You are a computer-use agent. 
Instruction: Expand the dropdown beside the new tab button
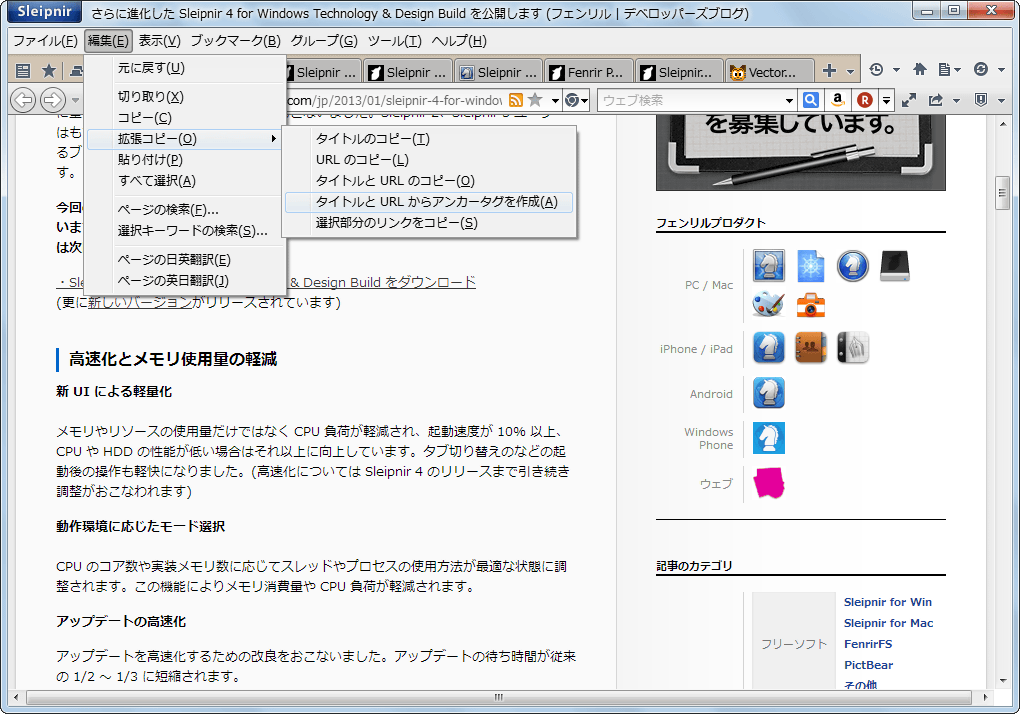[850, 71]
